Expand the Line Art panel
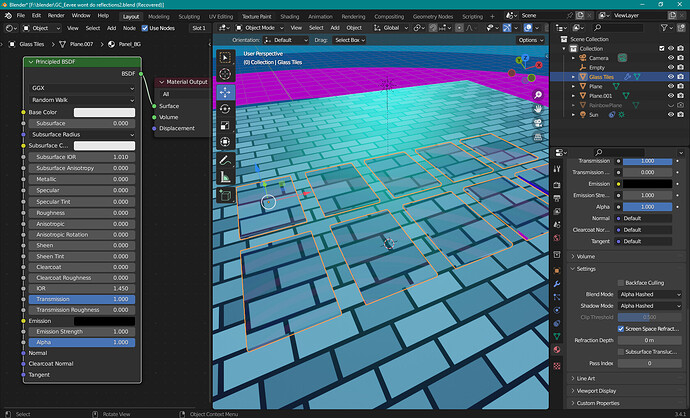This screenshot has width=690, height=418. coord(586,378)
